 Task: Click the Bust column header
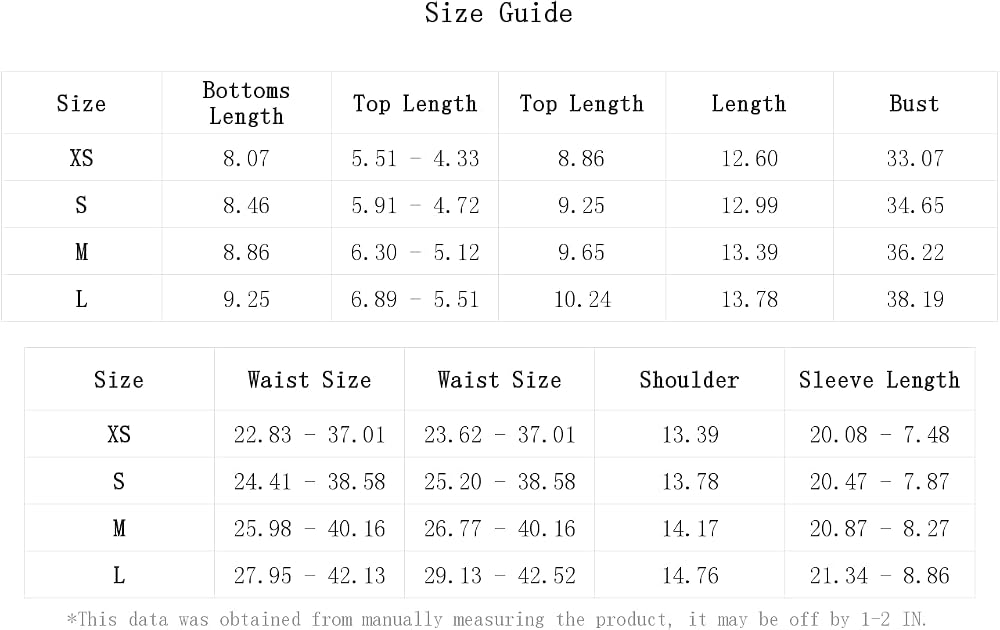(x=915, y=103)
